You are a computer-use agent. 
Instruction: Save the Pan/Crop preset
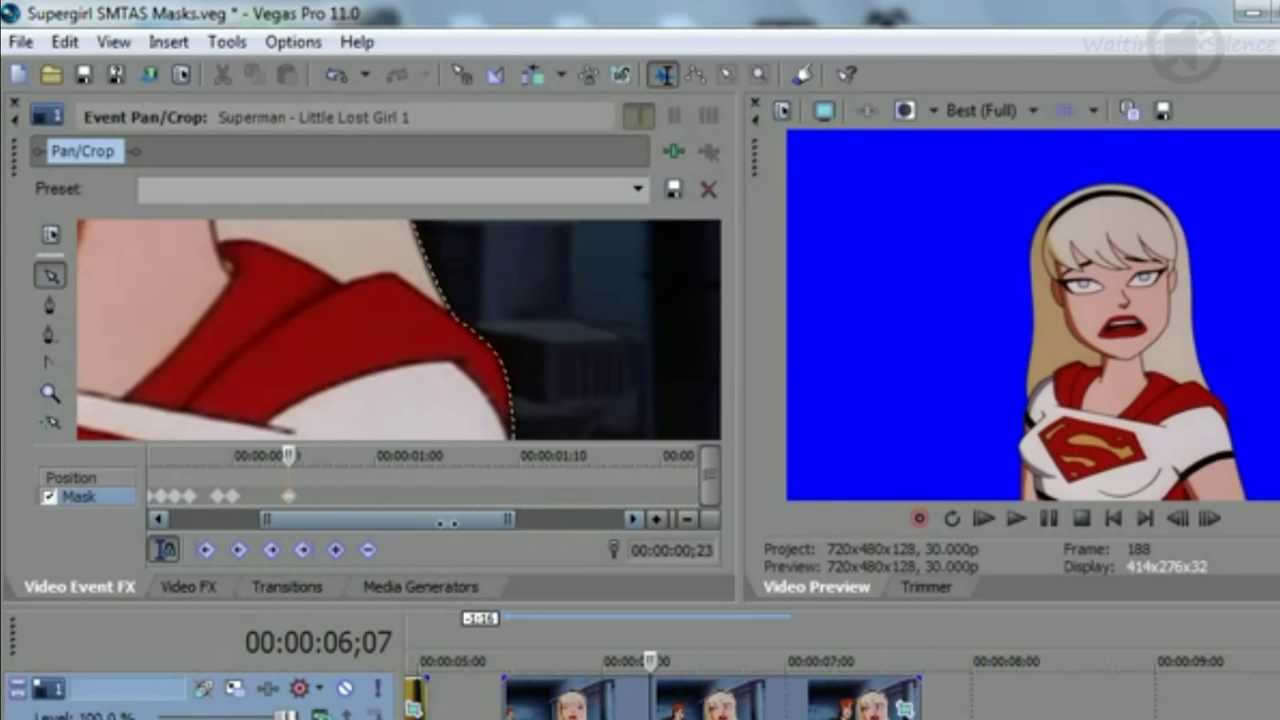click(x=674, y=189)
